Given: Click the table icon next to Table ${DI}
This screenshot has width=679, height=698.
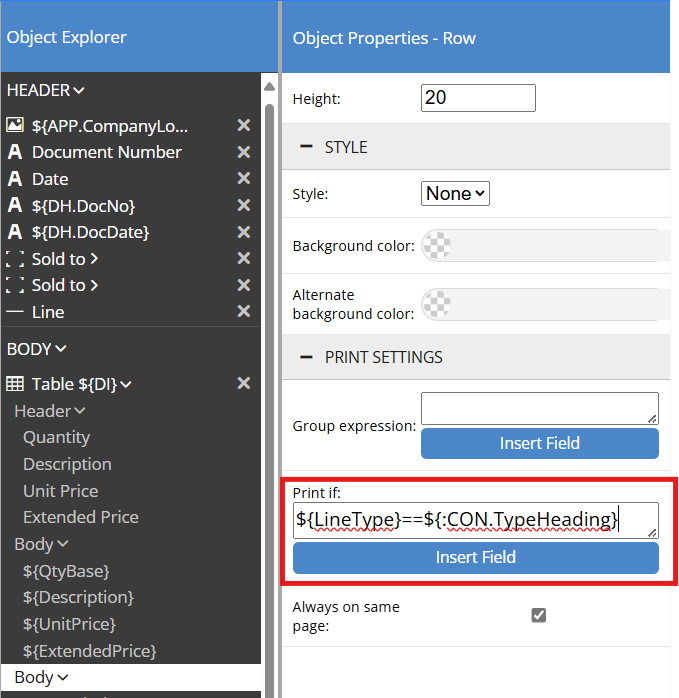Looking at the screenshot, I should 15,384.
